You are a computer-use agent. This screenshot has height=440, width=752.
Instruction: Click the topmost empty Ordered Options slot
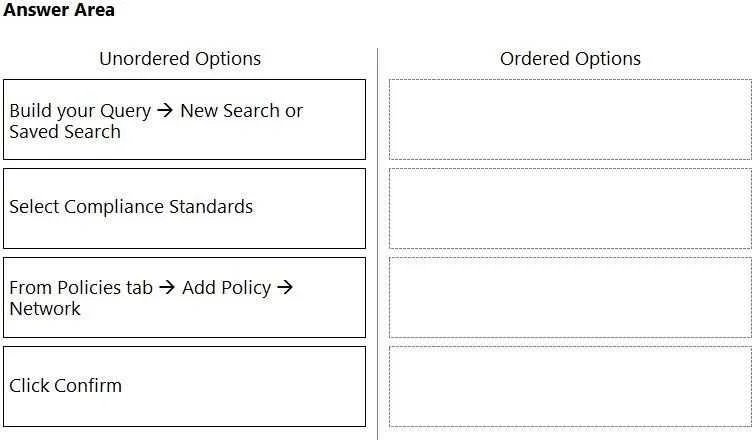point(570,119)
